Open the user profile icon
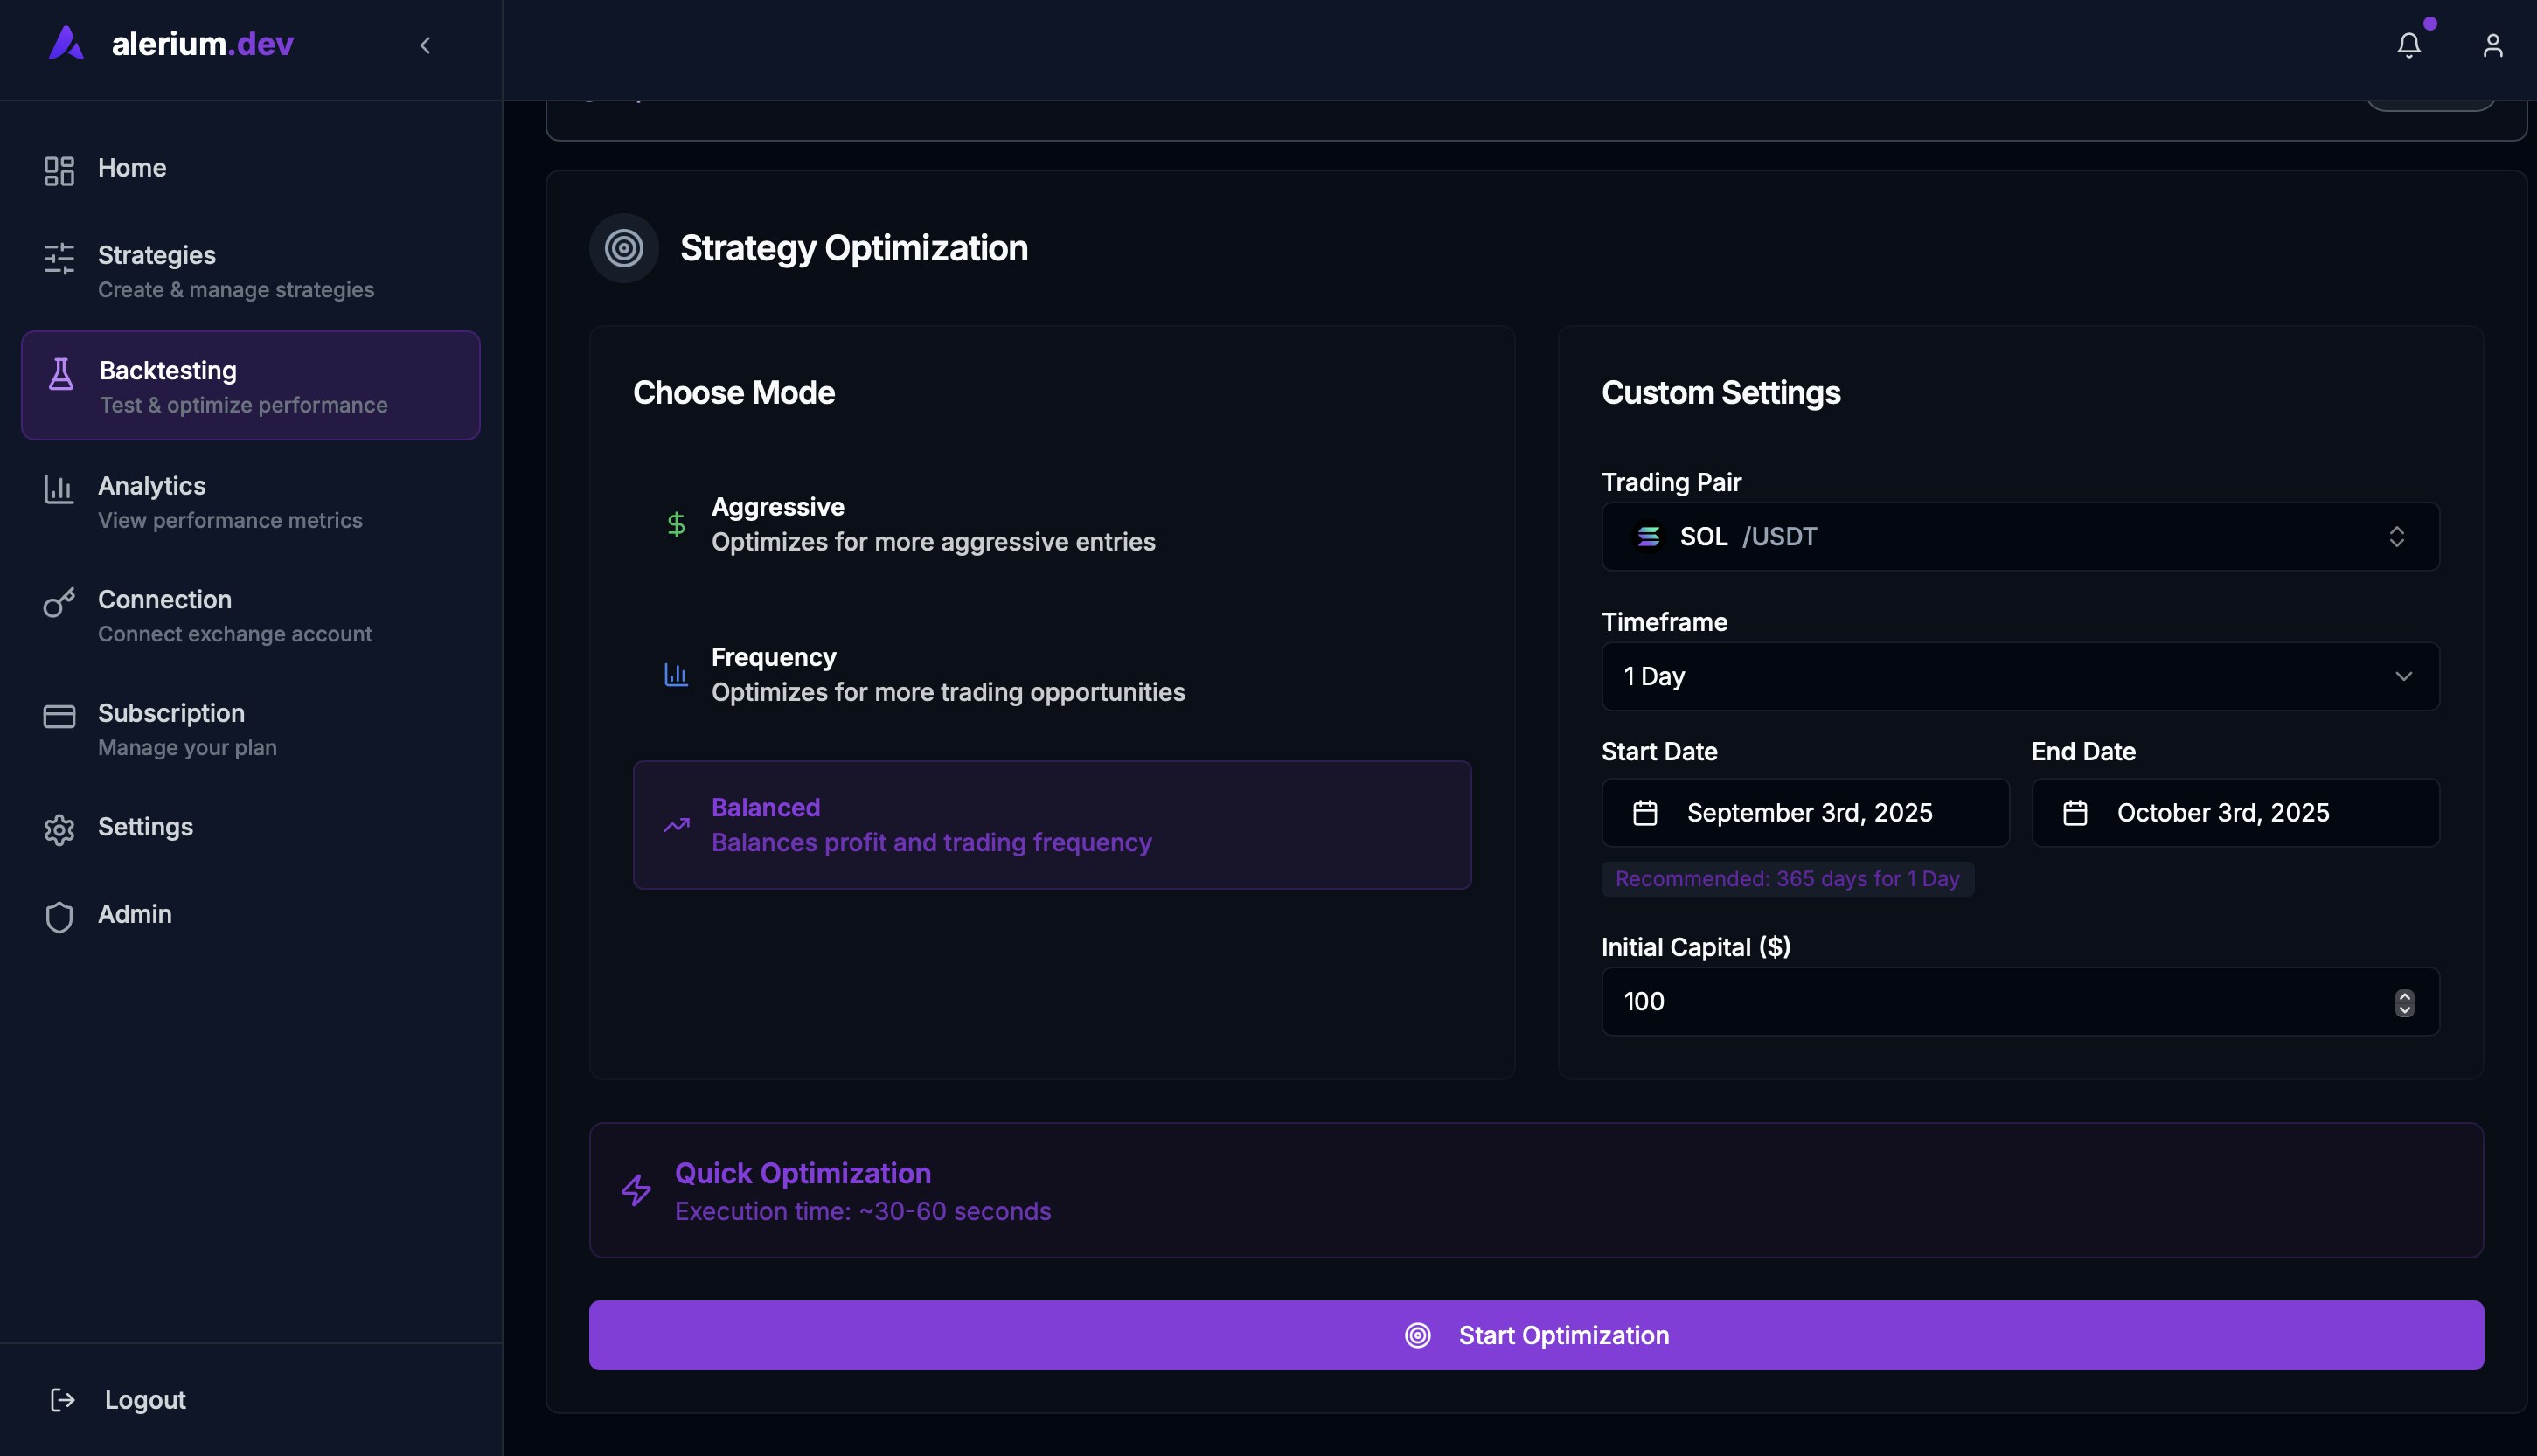Viewport: 2537px width, 1456px height. click(x=2492, y=45)
